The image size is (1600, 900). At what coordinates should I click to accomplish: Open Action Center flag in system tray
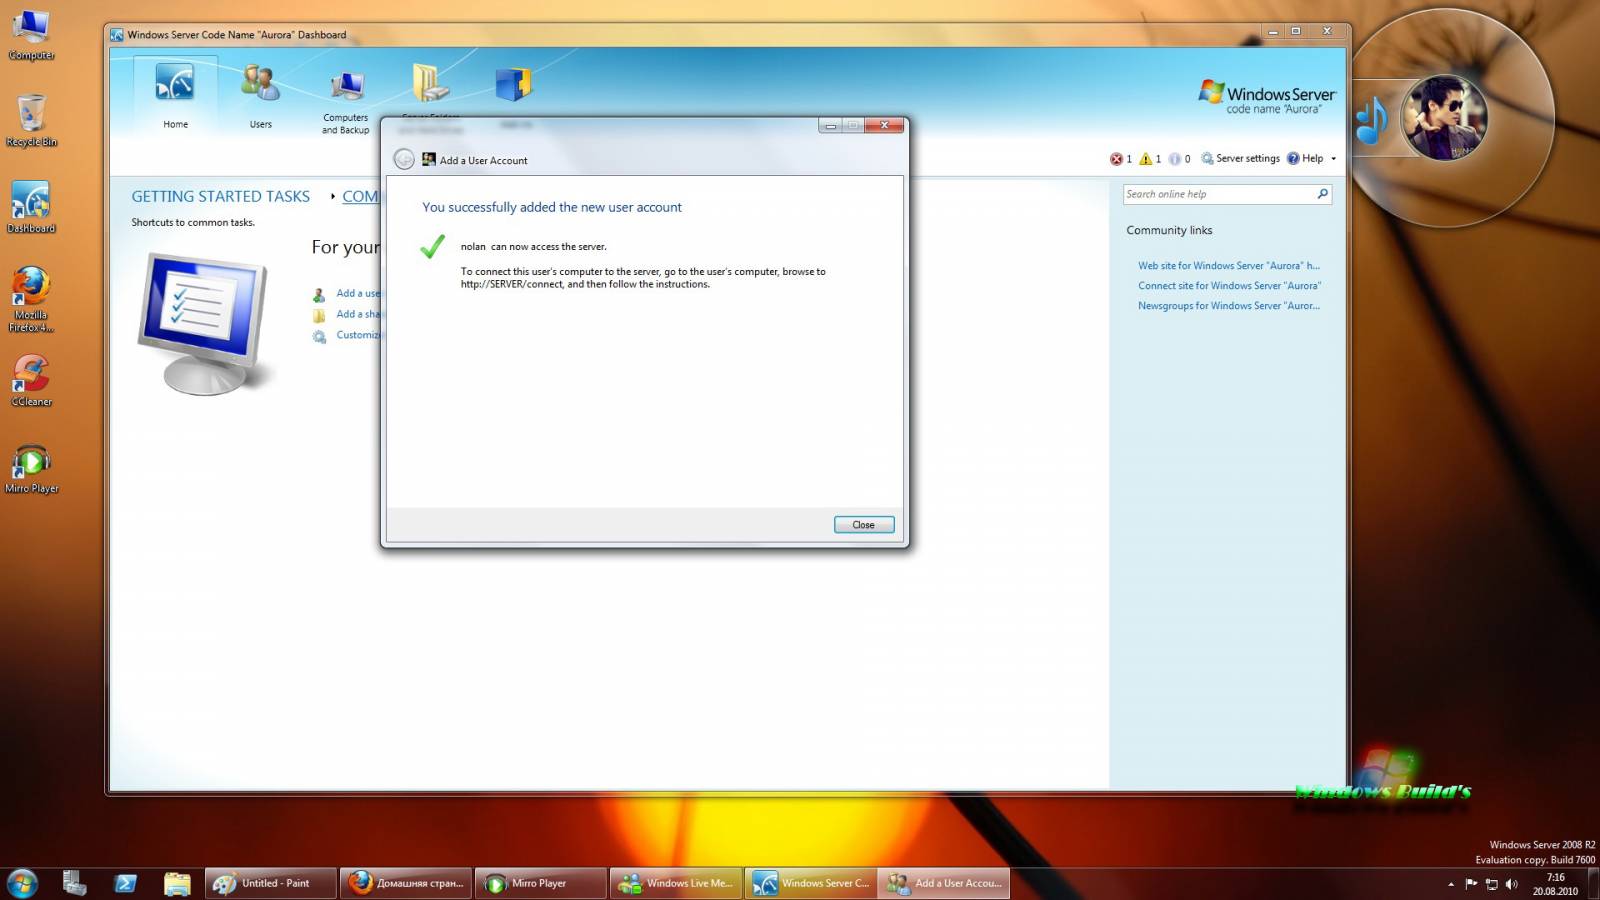pos(1471,884)
